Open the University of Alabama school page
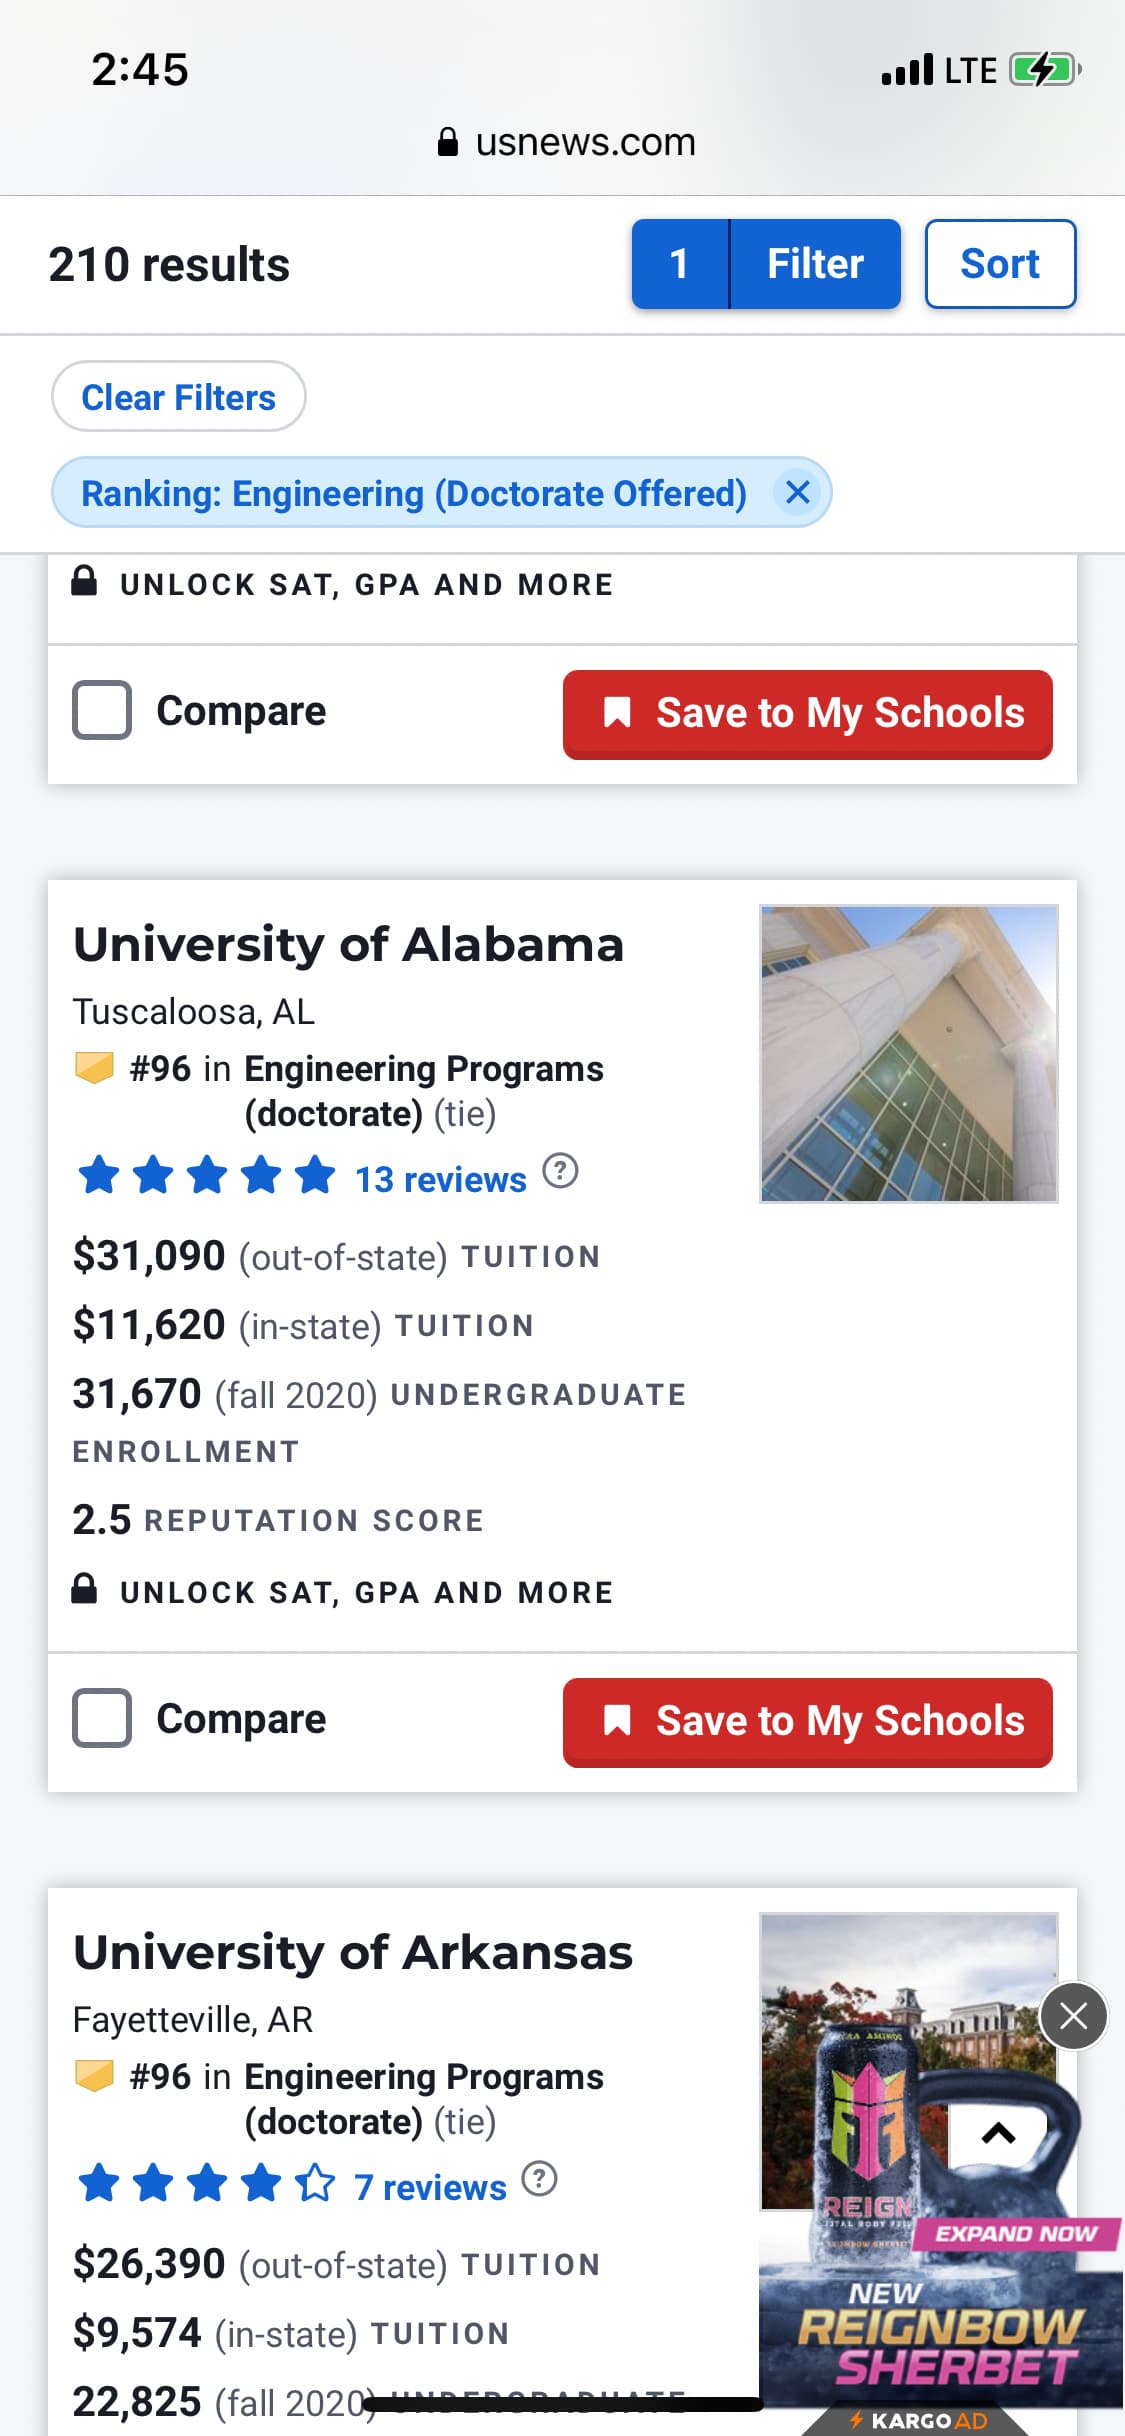 tap(348, 945)
